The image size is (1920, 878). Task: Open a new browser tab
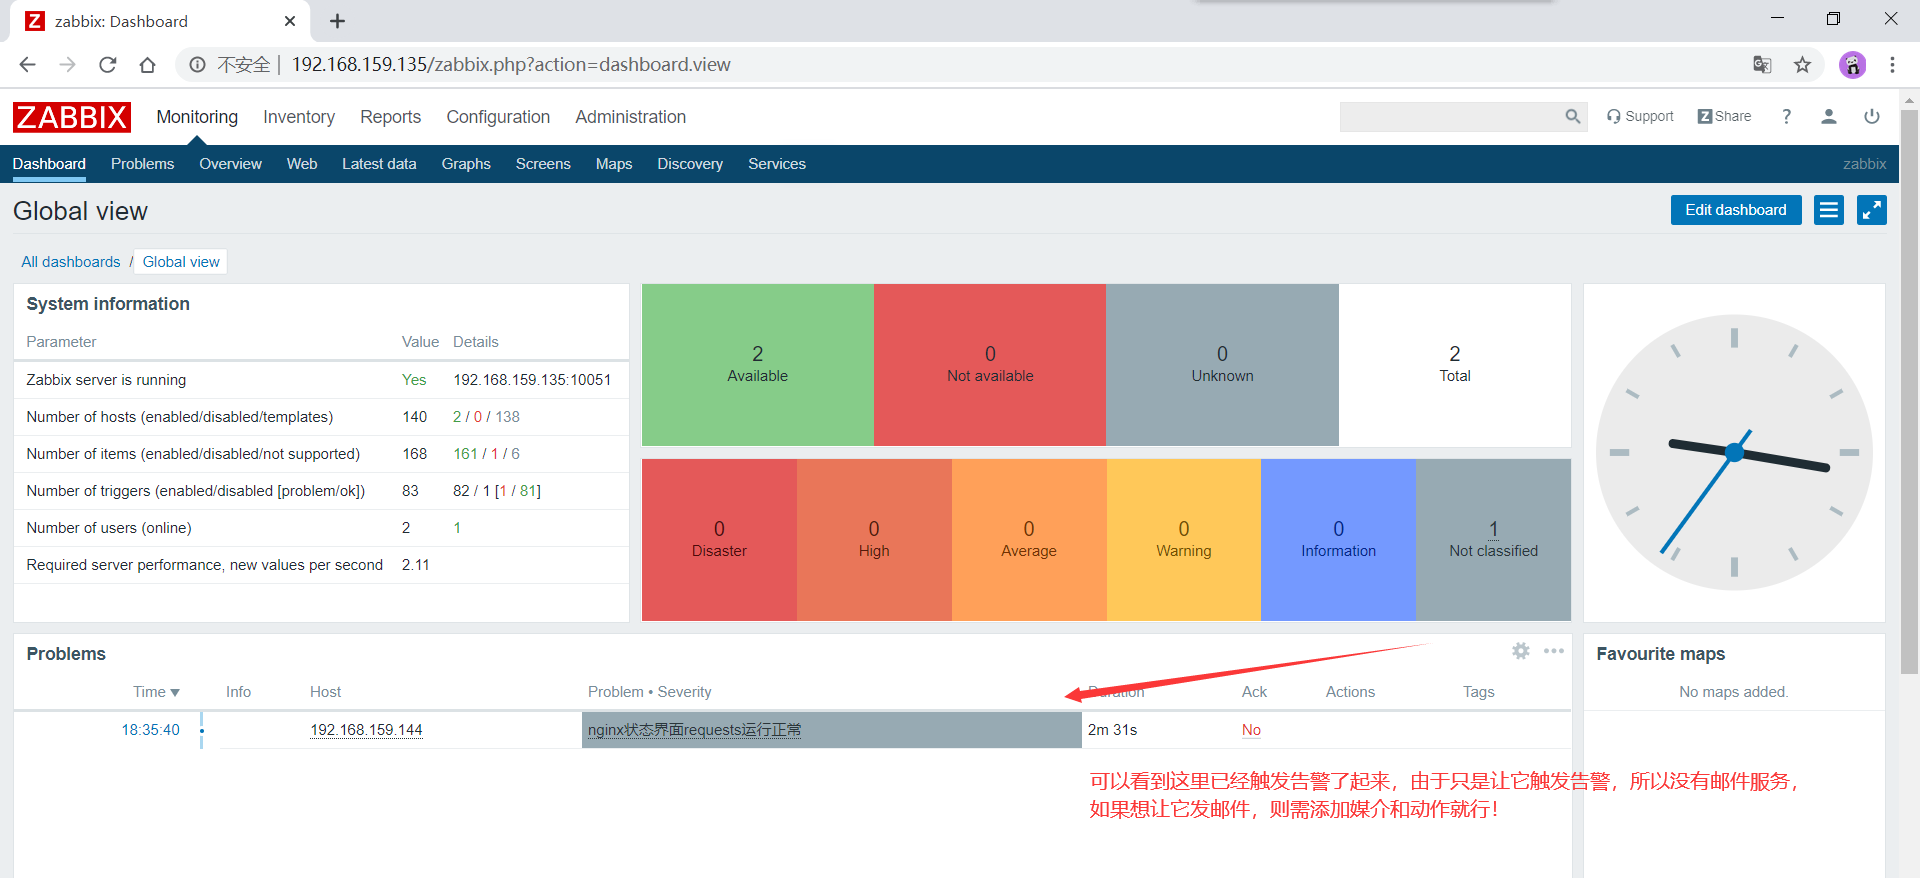pyautogui.click(x=338, y=21)
